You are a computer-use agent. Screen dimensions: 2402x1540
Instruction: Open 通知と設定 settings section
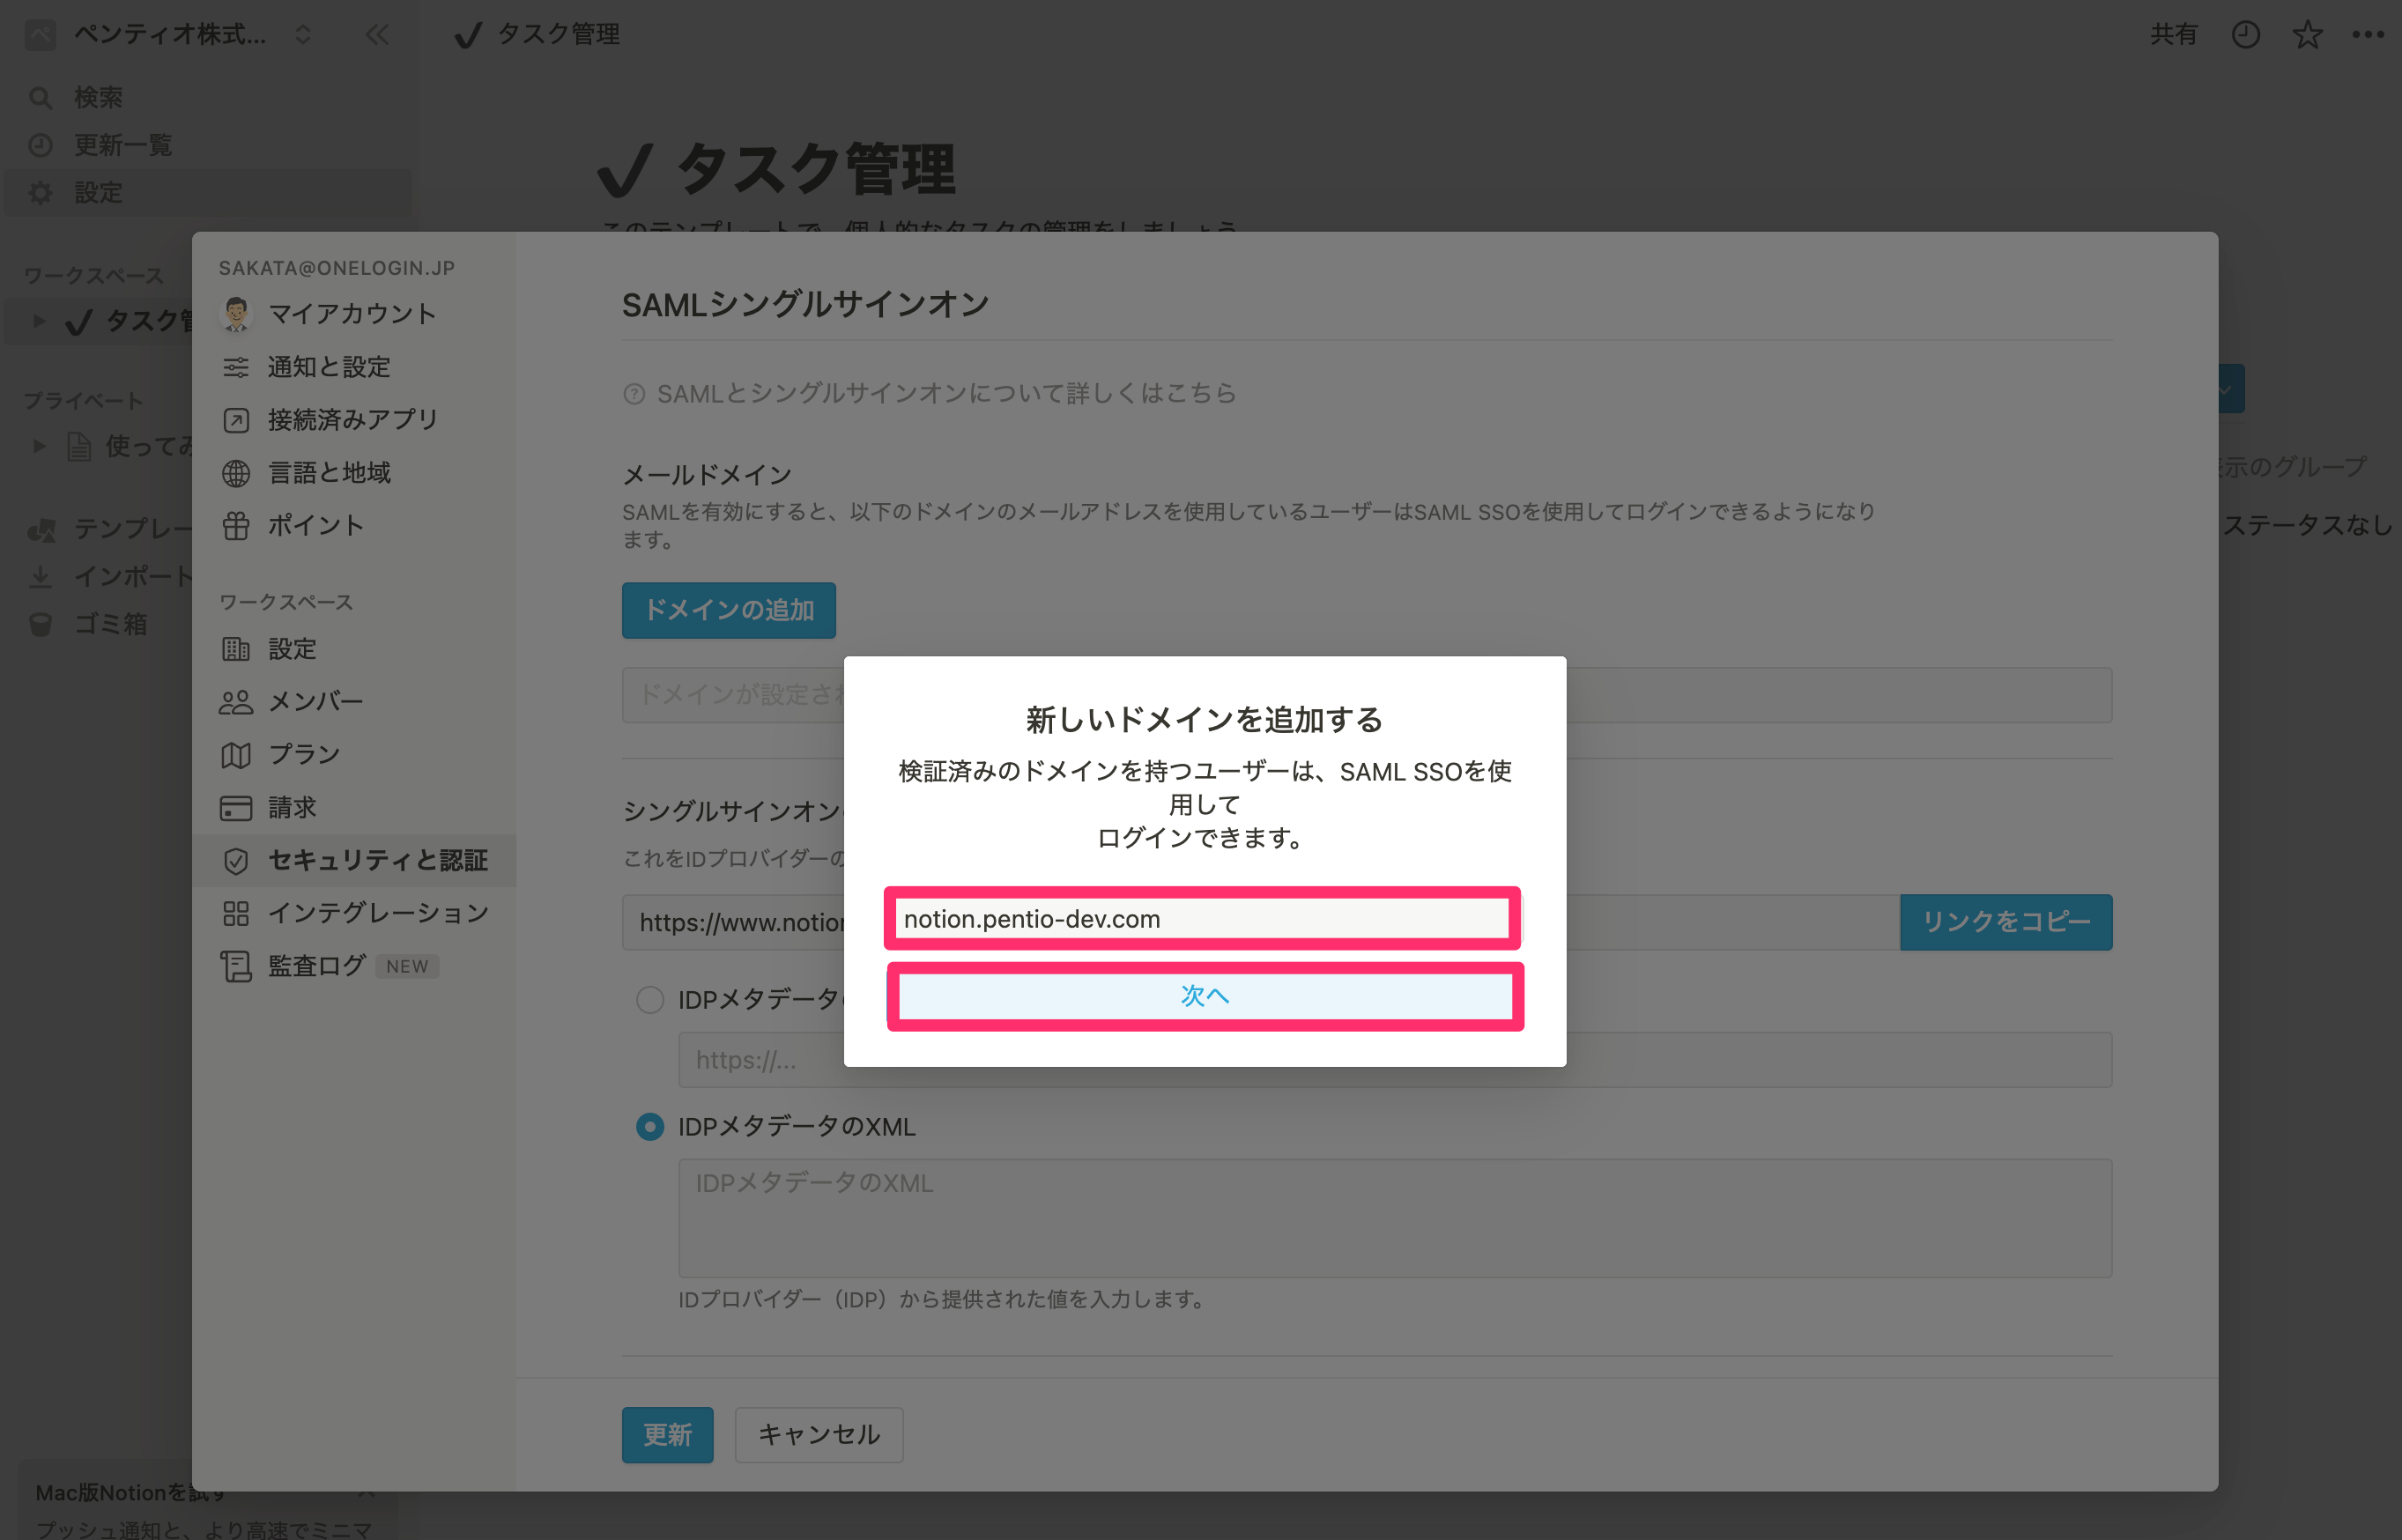354,367
